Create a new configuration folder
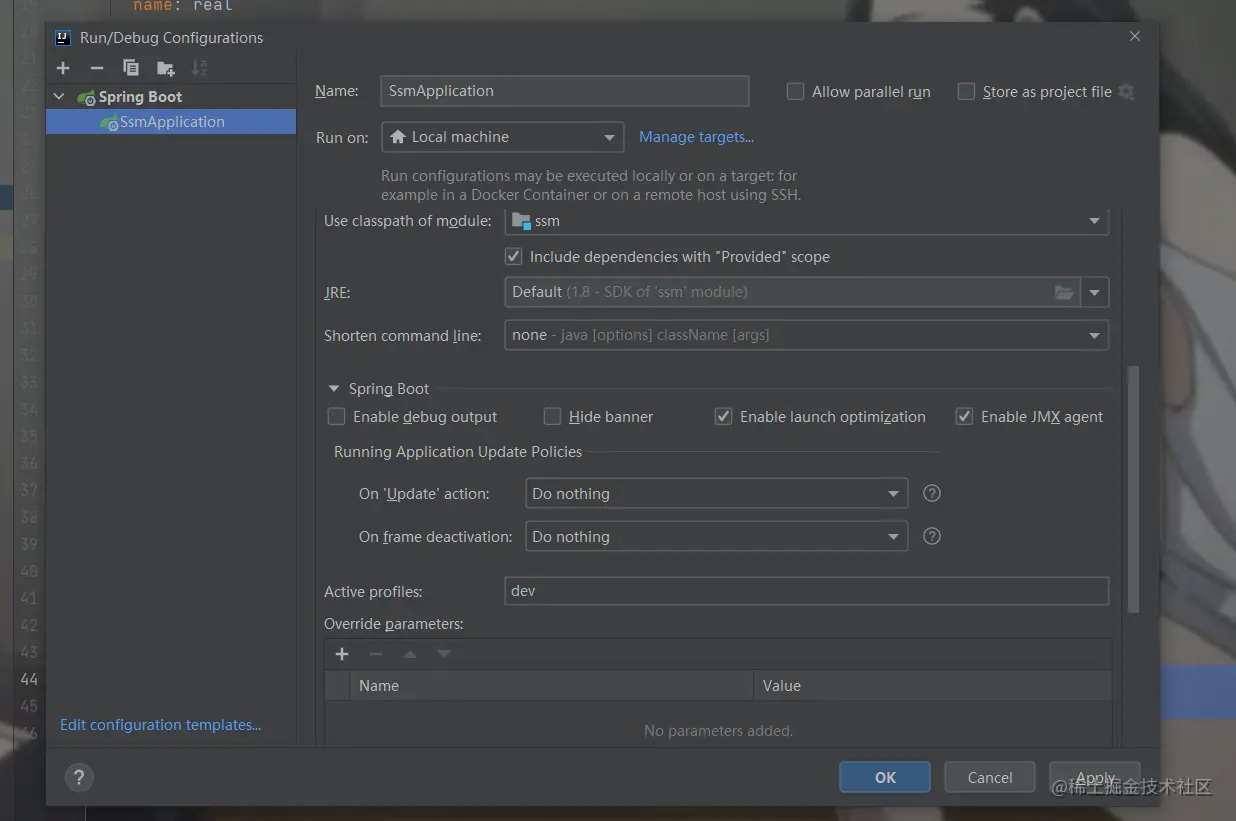 (x=166, y=68)
